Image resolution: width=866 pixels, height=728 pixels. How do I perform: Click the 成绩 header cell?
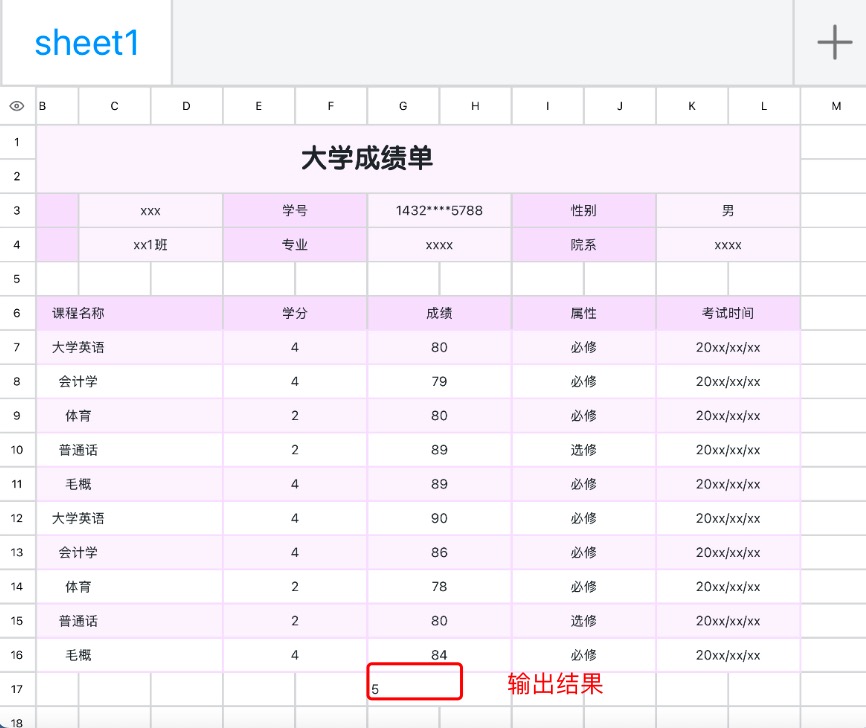[x=440, y=313]
